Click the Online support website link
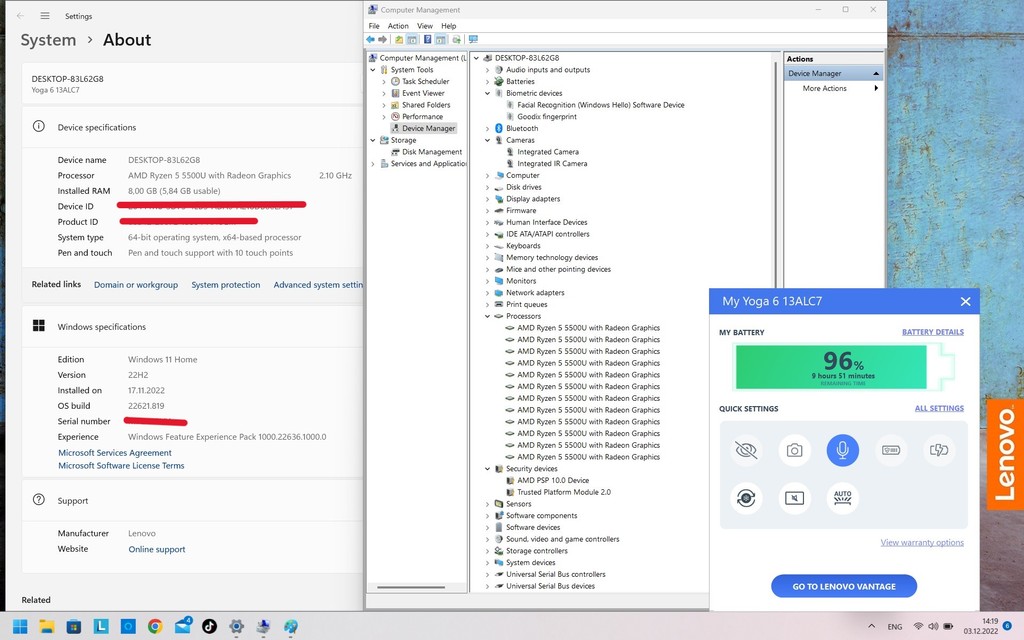Screen dimensions: 1024x640 [157, 549]
